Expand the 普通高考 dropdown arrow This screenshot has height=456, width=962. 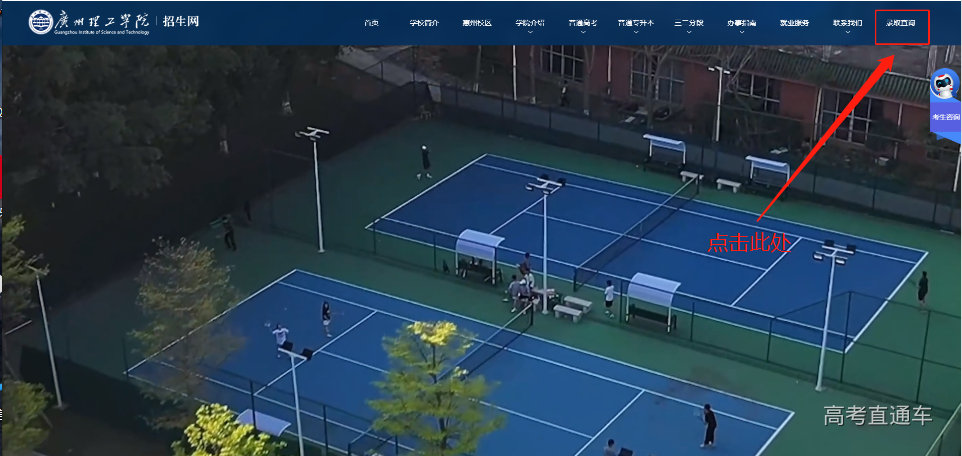coord(583,31)
